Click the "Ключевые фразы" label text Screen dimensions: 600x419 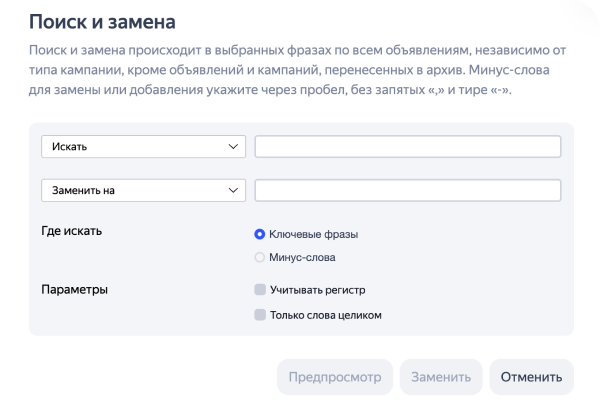(313, 234)
